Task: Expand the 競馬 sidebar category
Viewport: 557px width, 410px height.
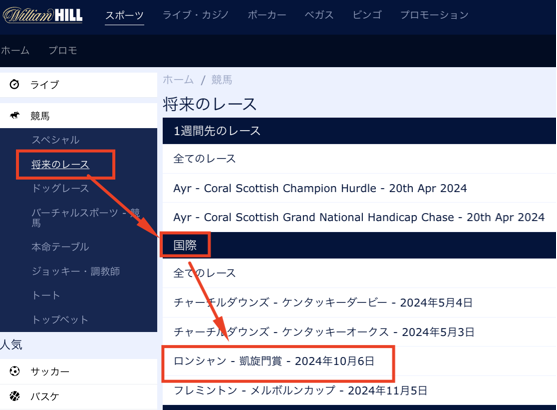Action: [x=79, y=115]
